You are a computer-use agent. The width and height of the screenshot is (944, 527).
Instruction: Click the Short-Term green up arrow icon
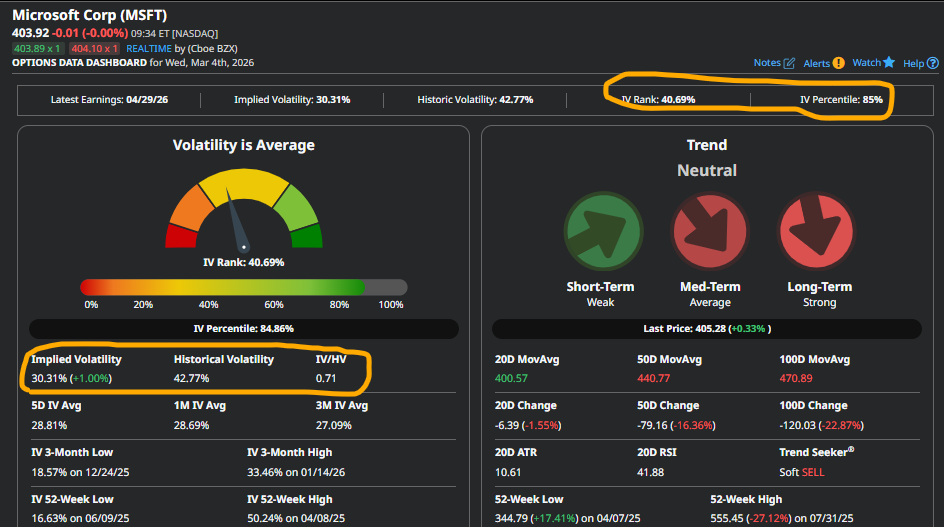click(x=603, y=231)
